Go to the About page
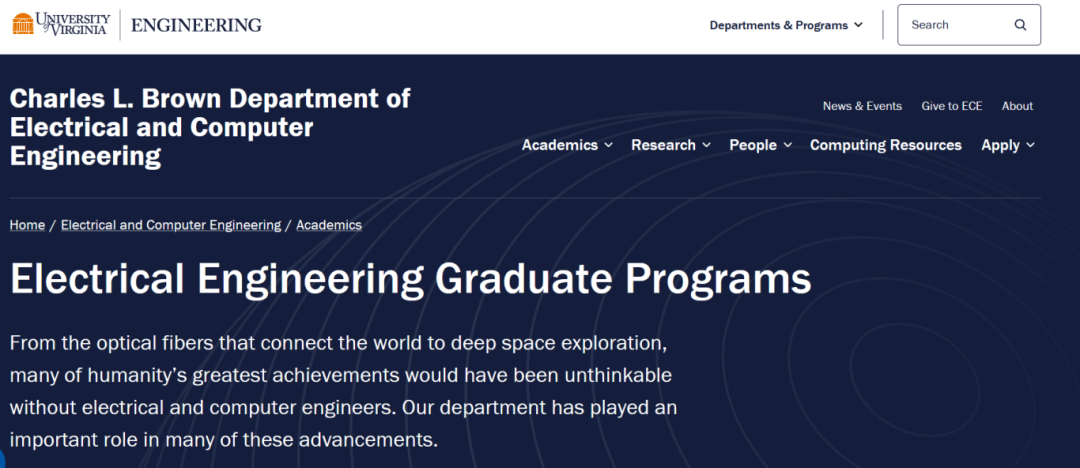 (x=1017, y=105)
